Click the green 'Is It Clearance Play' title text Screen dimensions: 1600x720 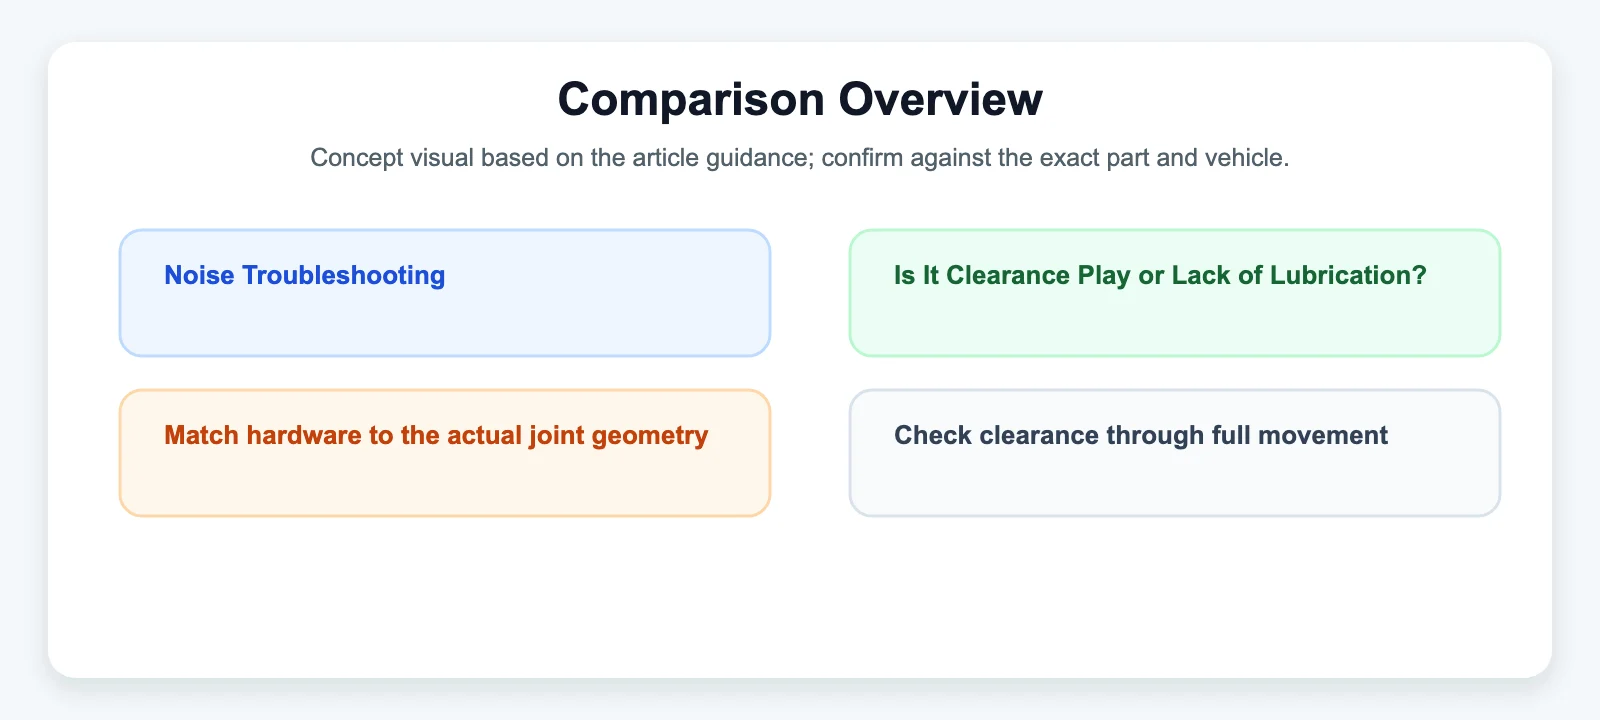1012,275
